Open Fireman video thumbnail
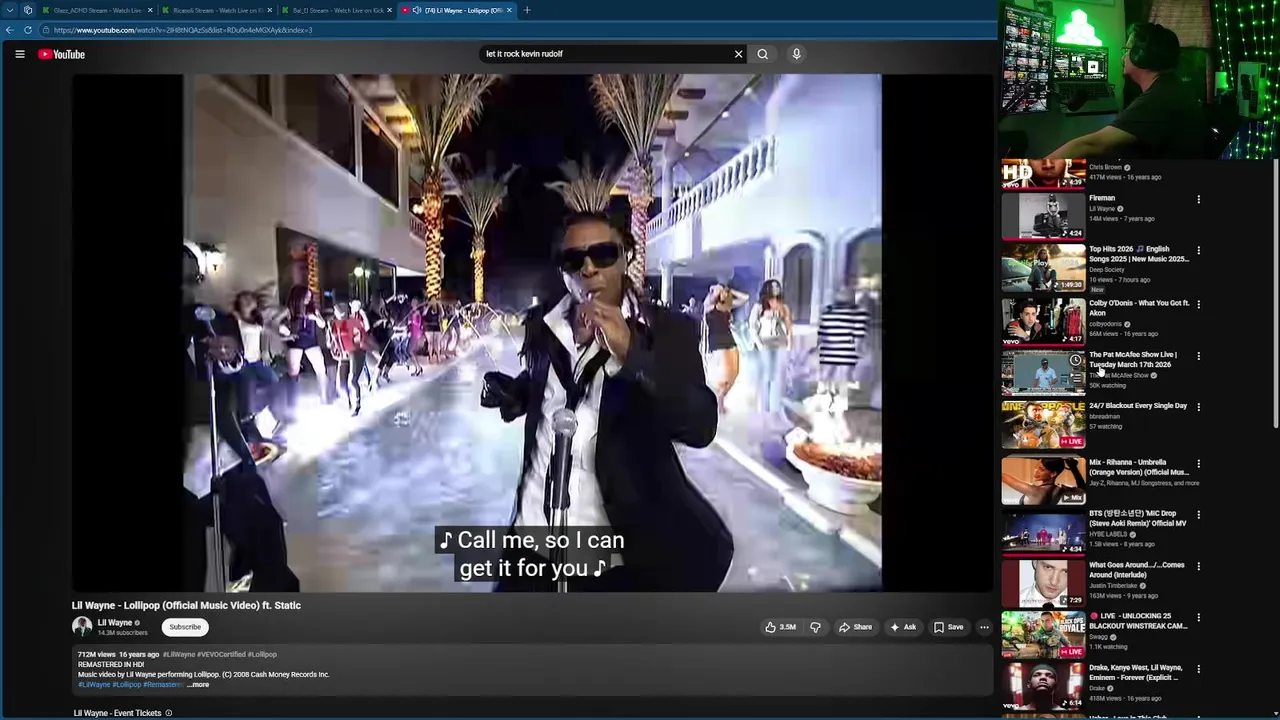 coord(1044,215)
